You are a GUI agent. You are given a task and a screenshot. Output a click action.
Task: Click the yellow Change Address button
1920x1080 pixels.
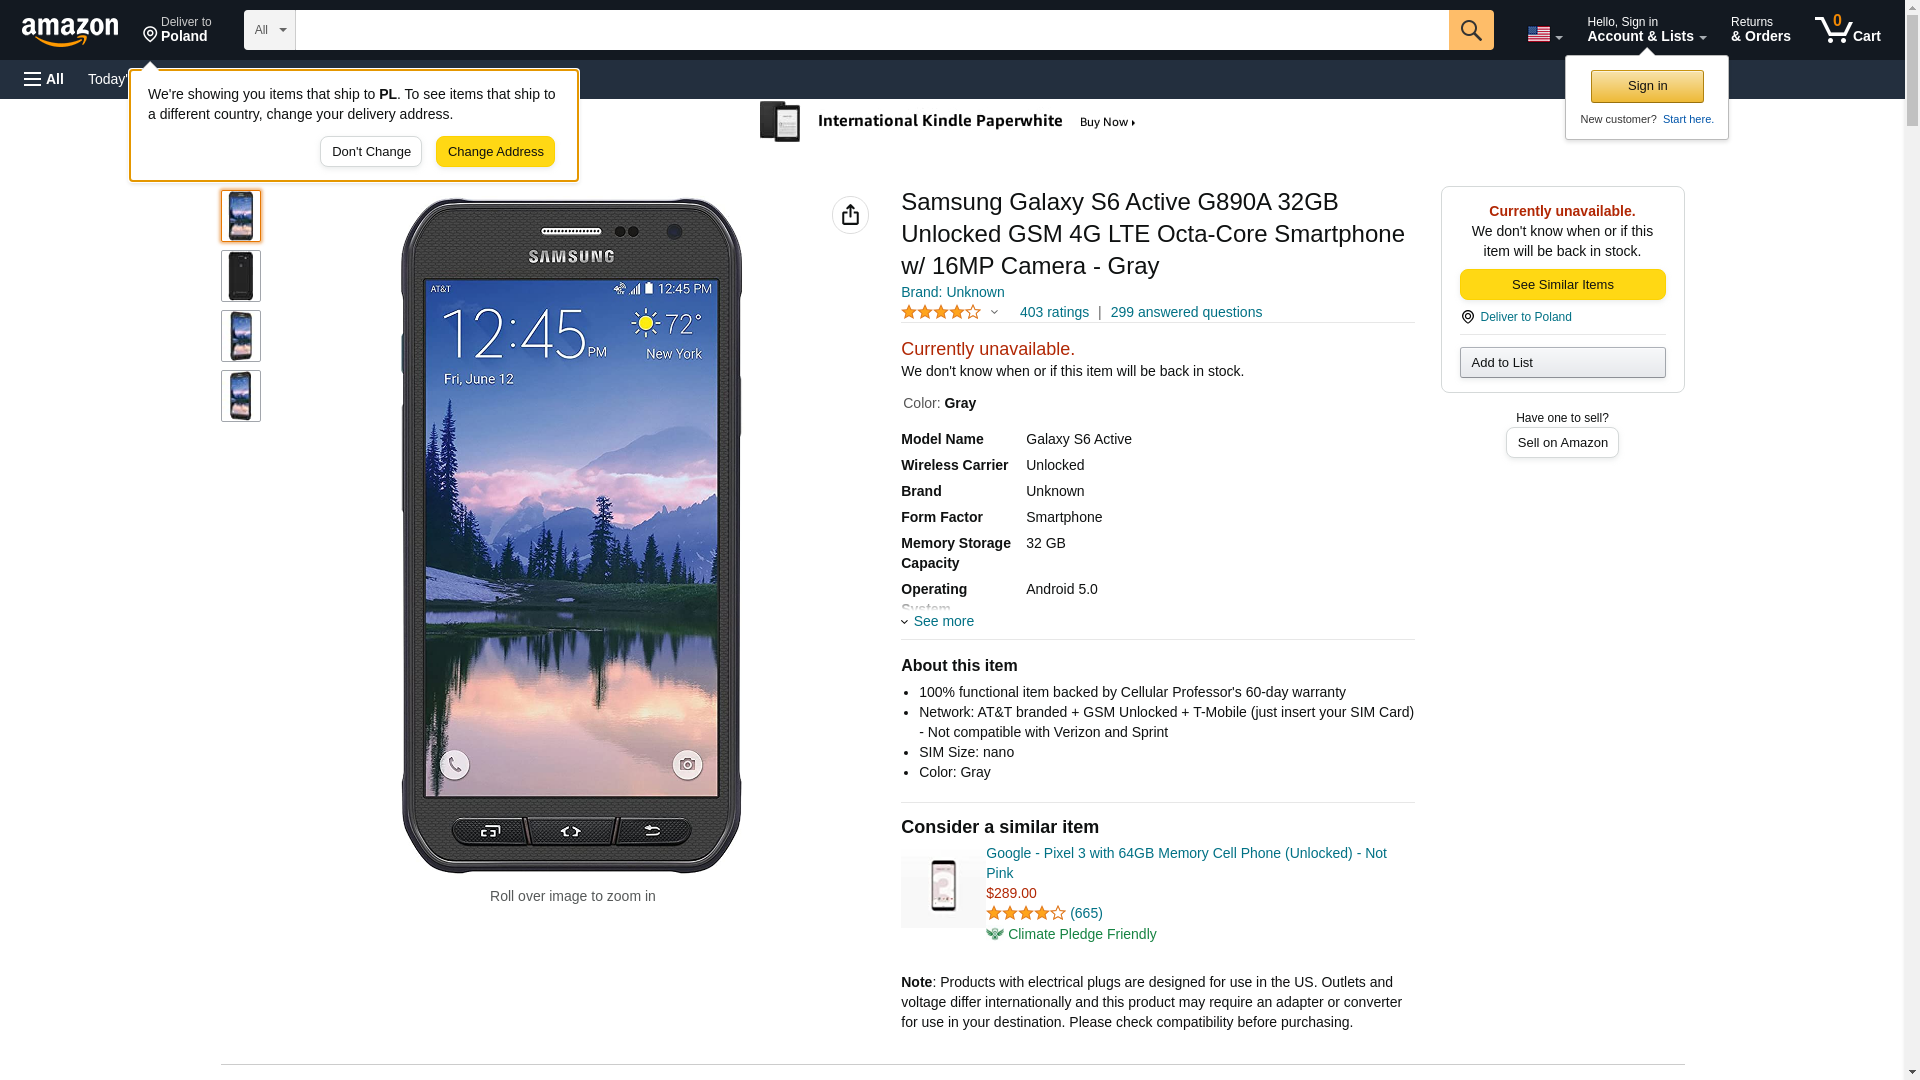tap(495, 152)
